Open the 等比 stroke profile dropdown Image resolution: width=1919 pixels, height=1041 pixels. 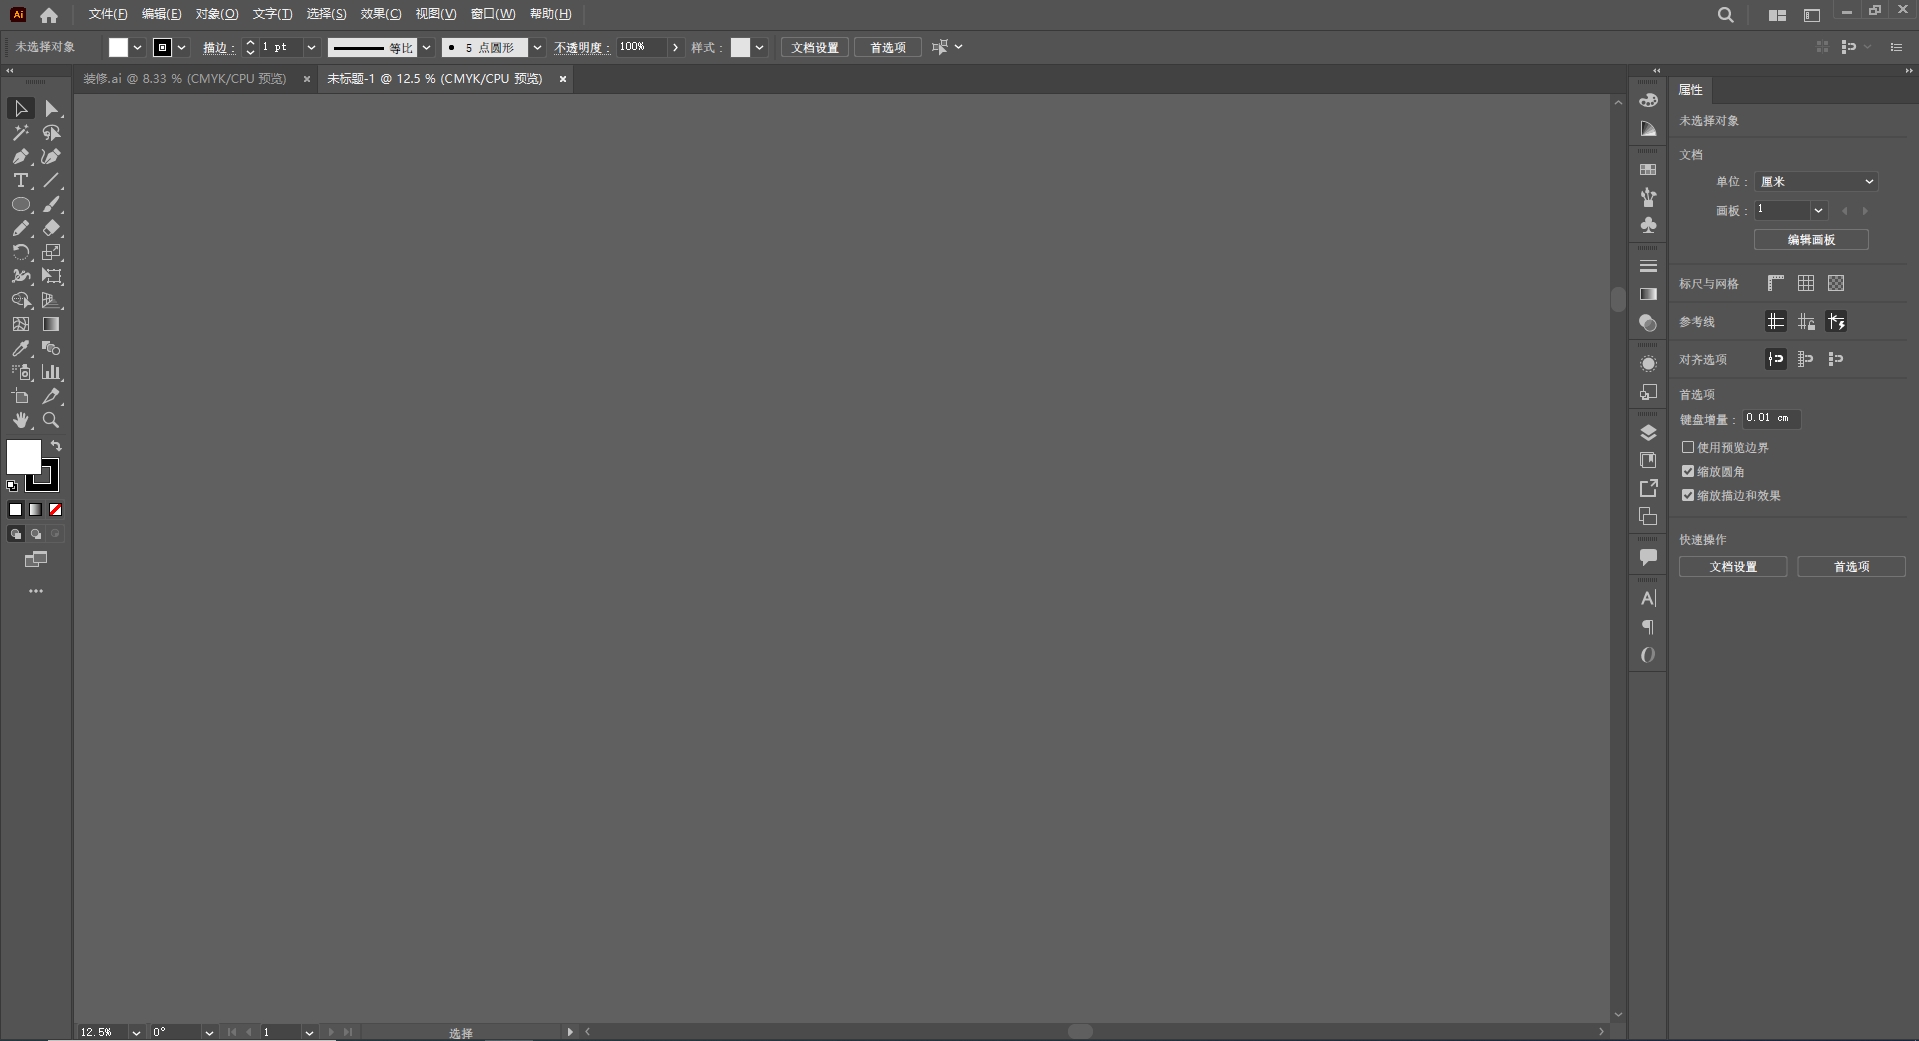point(426,47)
